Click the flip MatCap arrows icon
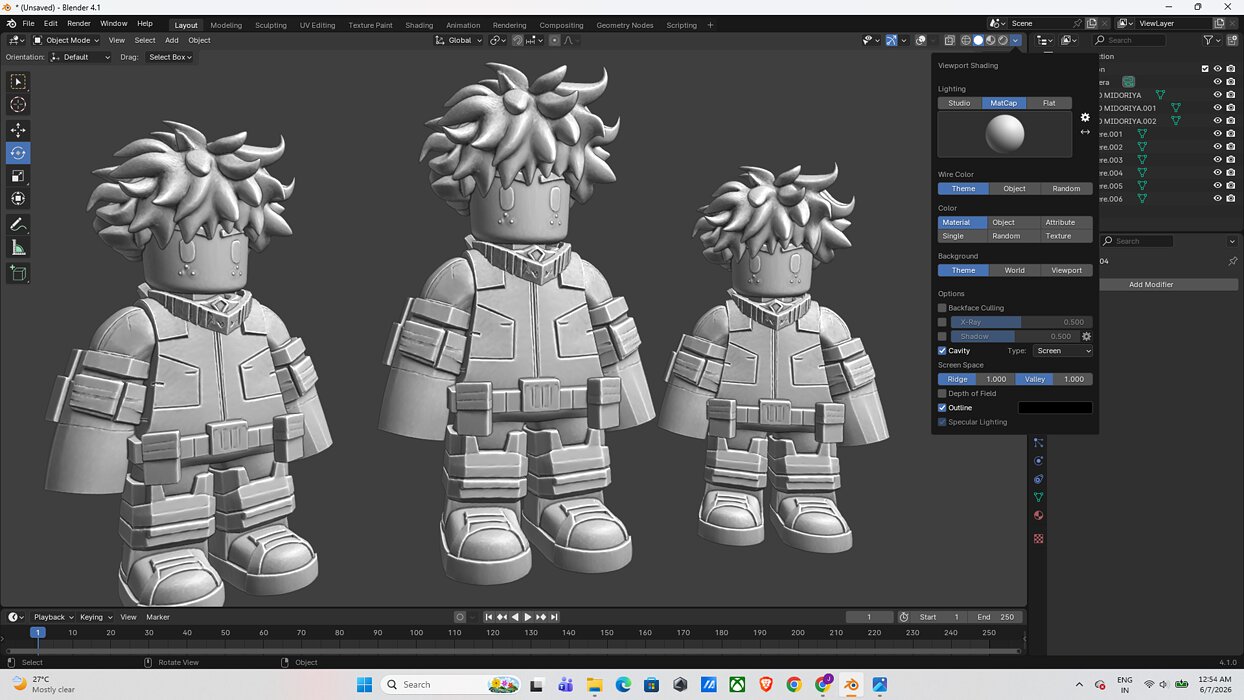The image size is (1244, 700). pyautogui.click(x=1085, y=132)
